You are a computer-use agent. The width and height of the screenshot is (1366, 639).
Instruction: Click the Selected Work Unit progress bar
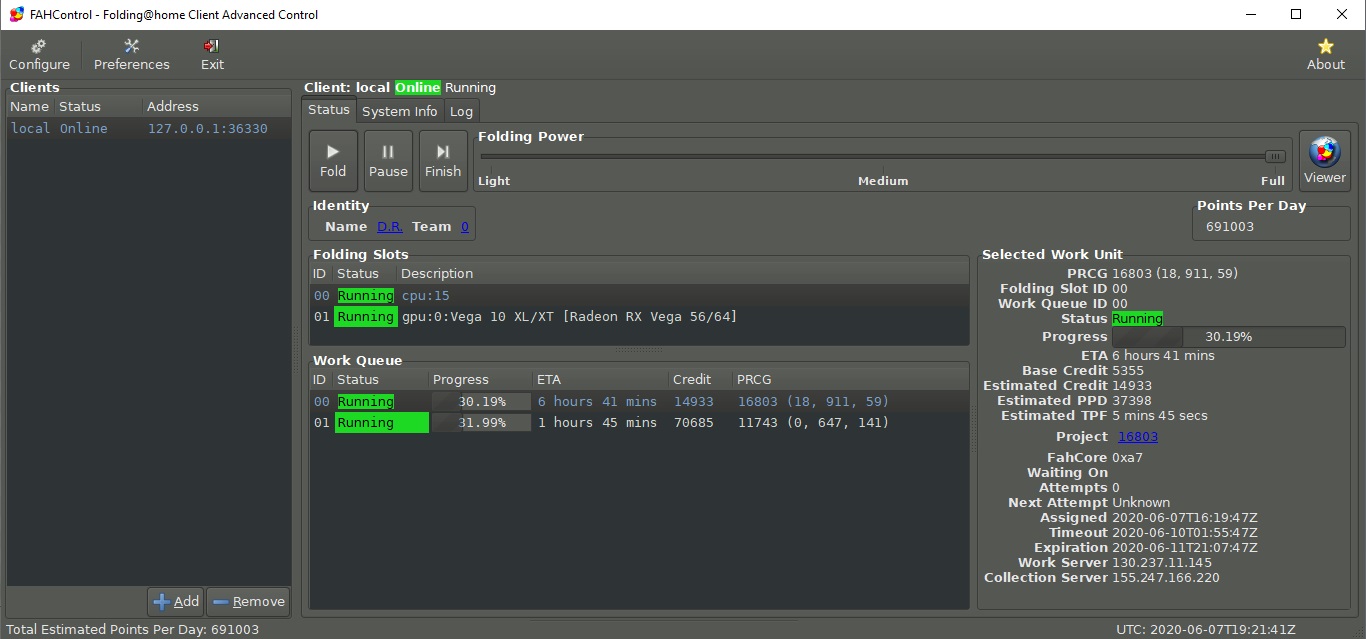[x=1229, y=337]
